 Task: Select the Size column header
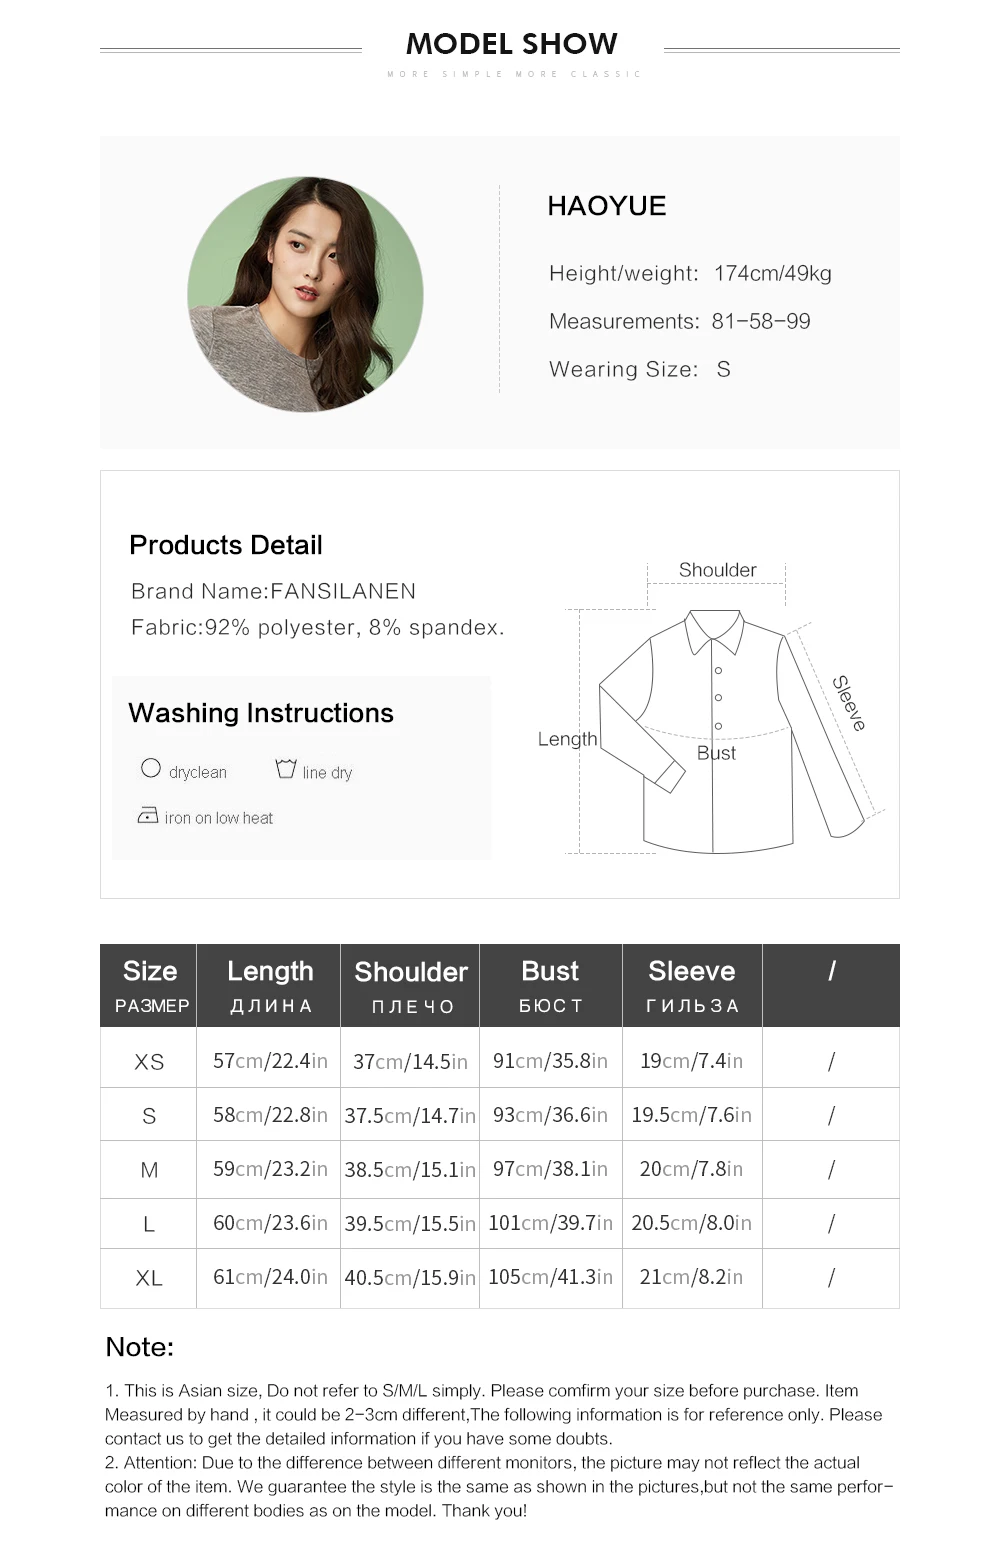(x=149, y=985)
